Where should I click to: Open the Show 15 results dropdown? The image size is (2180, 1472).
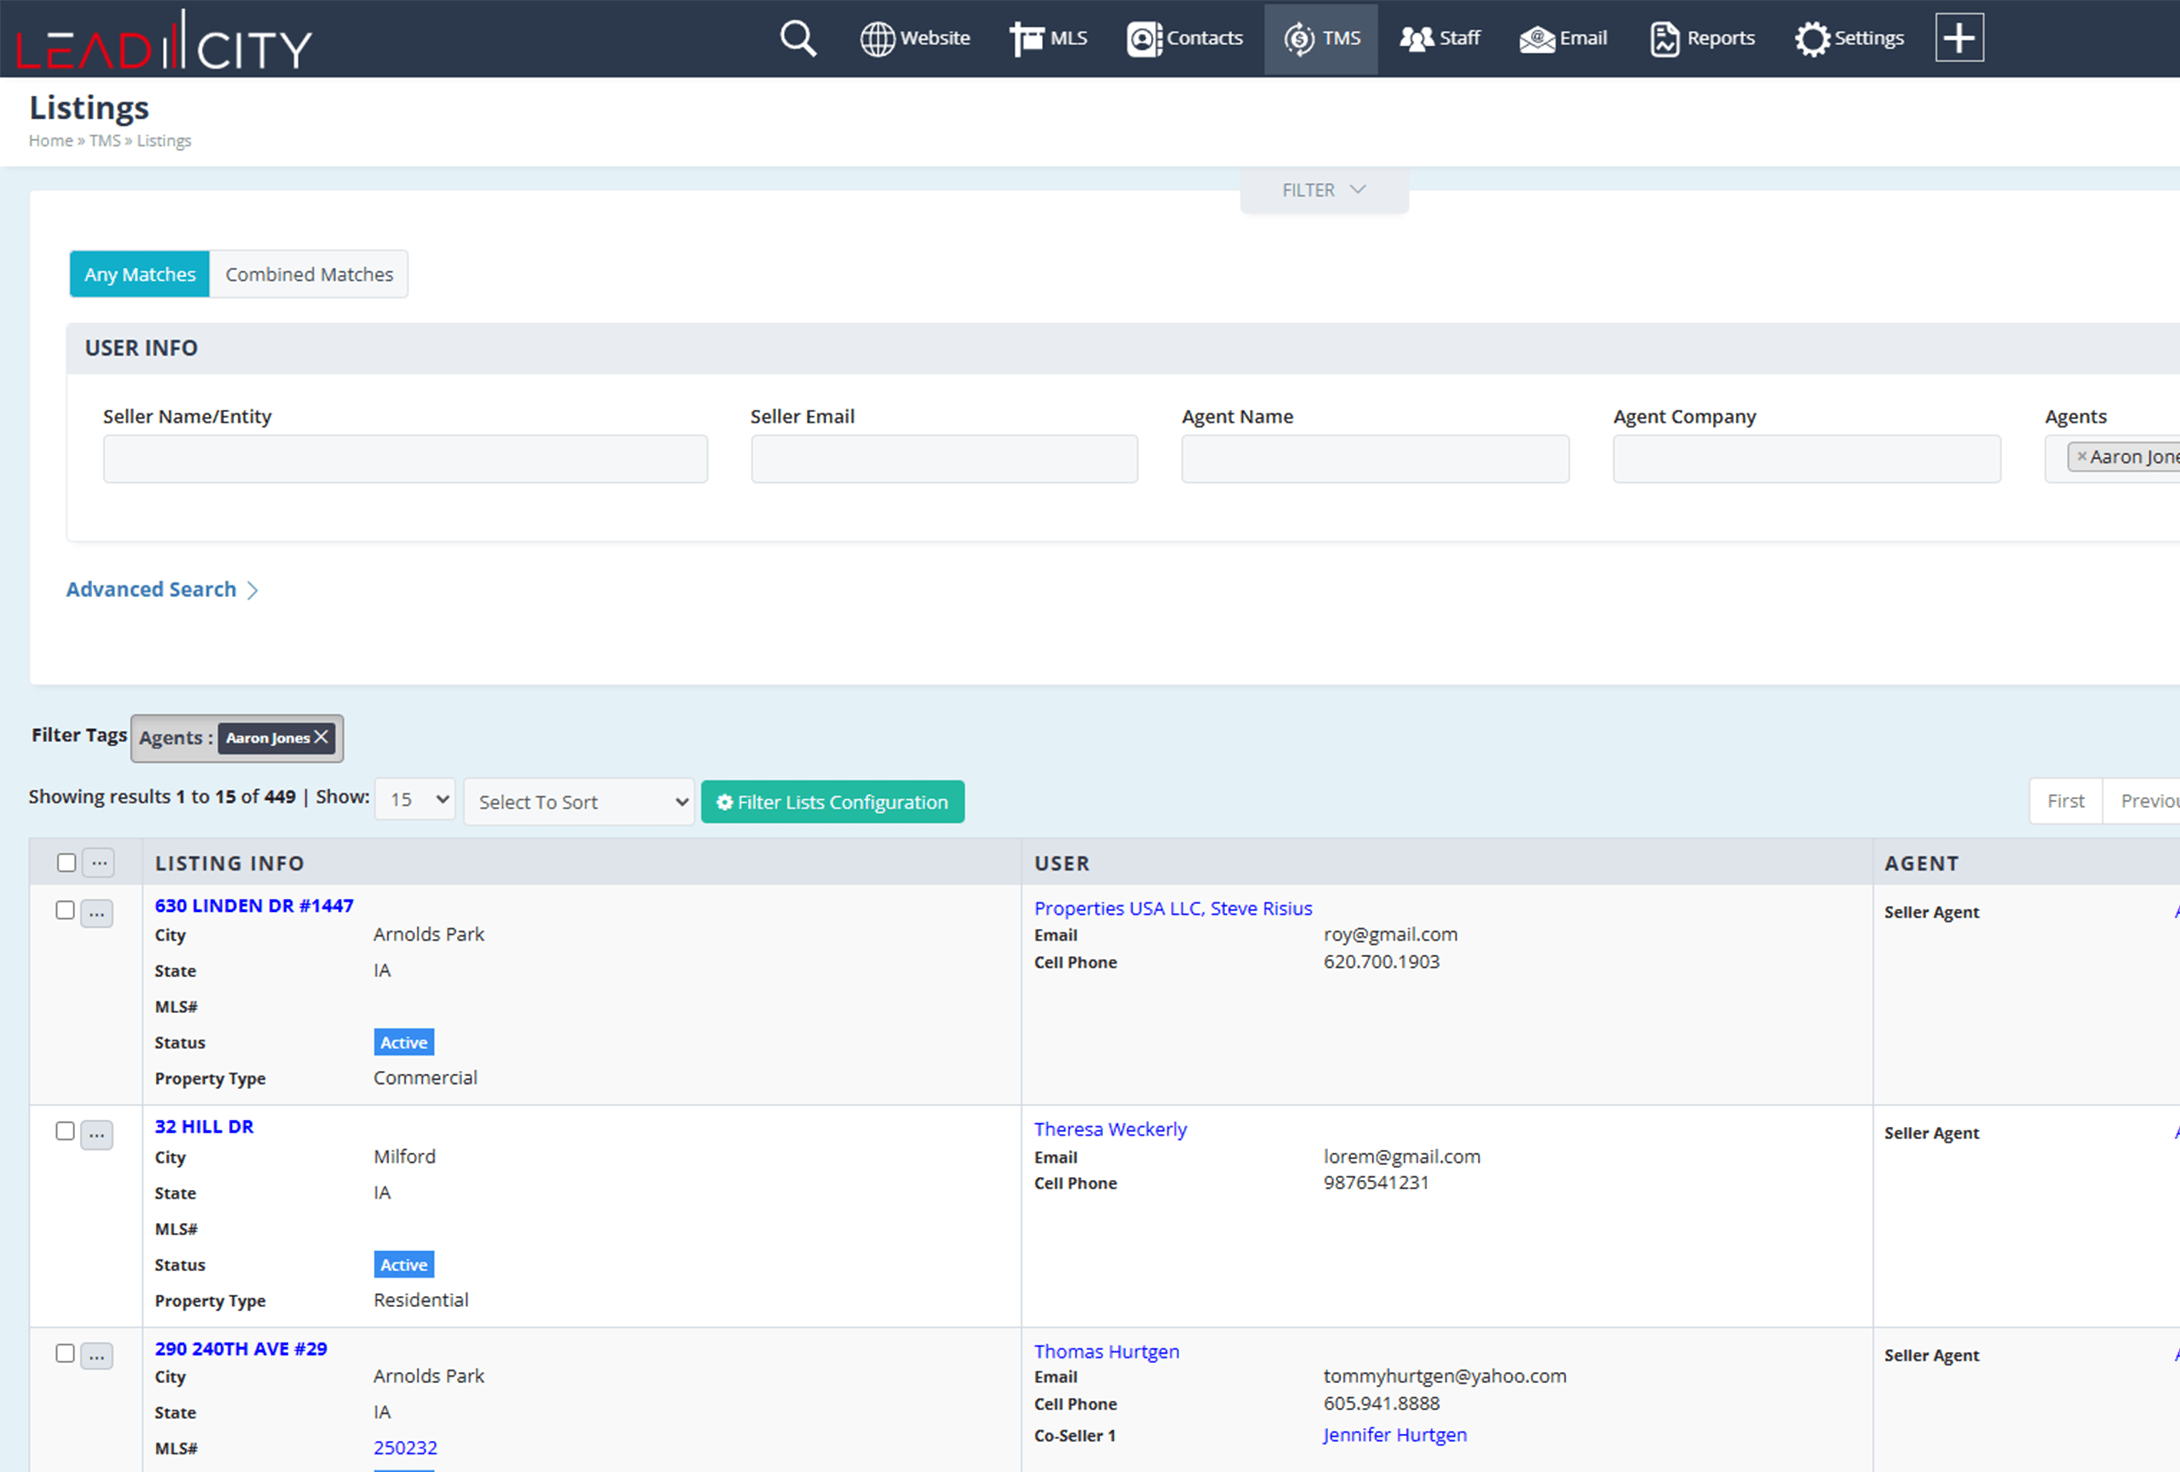415,799
